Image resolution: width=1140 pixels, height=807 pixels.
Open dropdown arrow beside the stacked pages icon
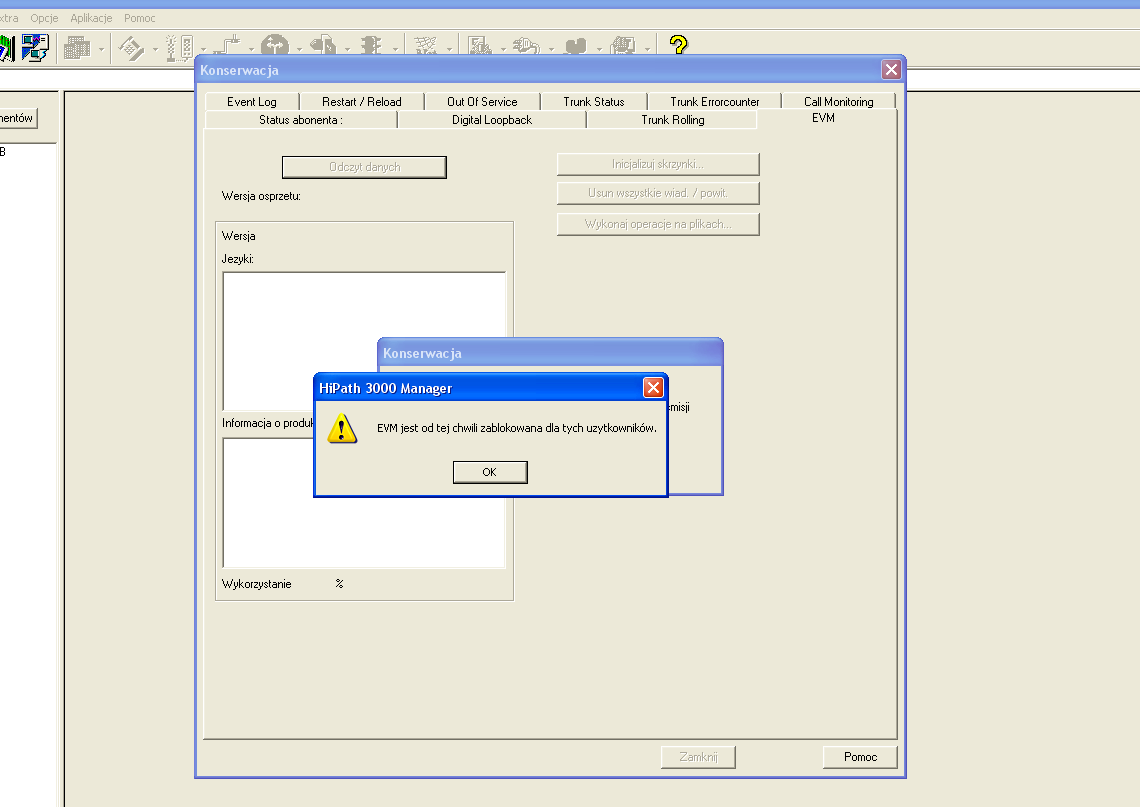point(647,49)
